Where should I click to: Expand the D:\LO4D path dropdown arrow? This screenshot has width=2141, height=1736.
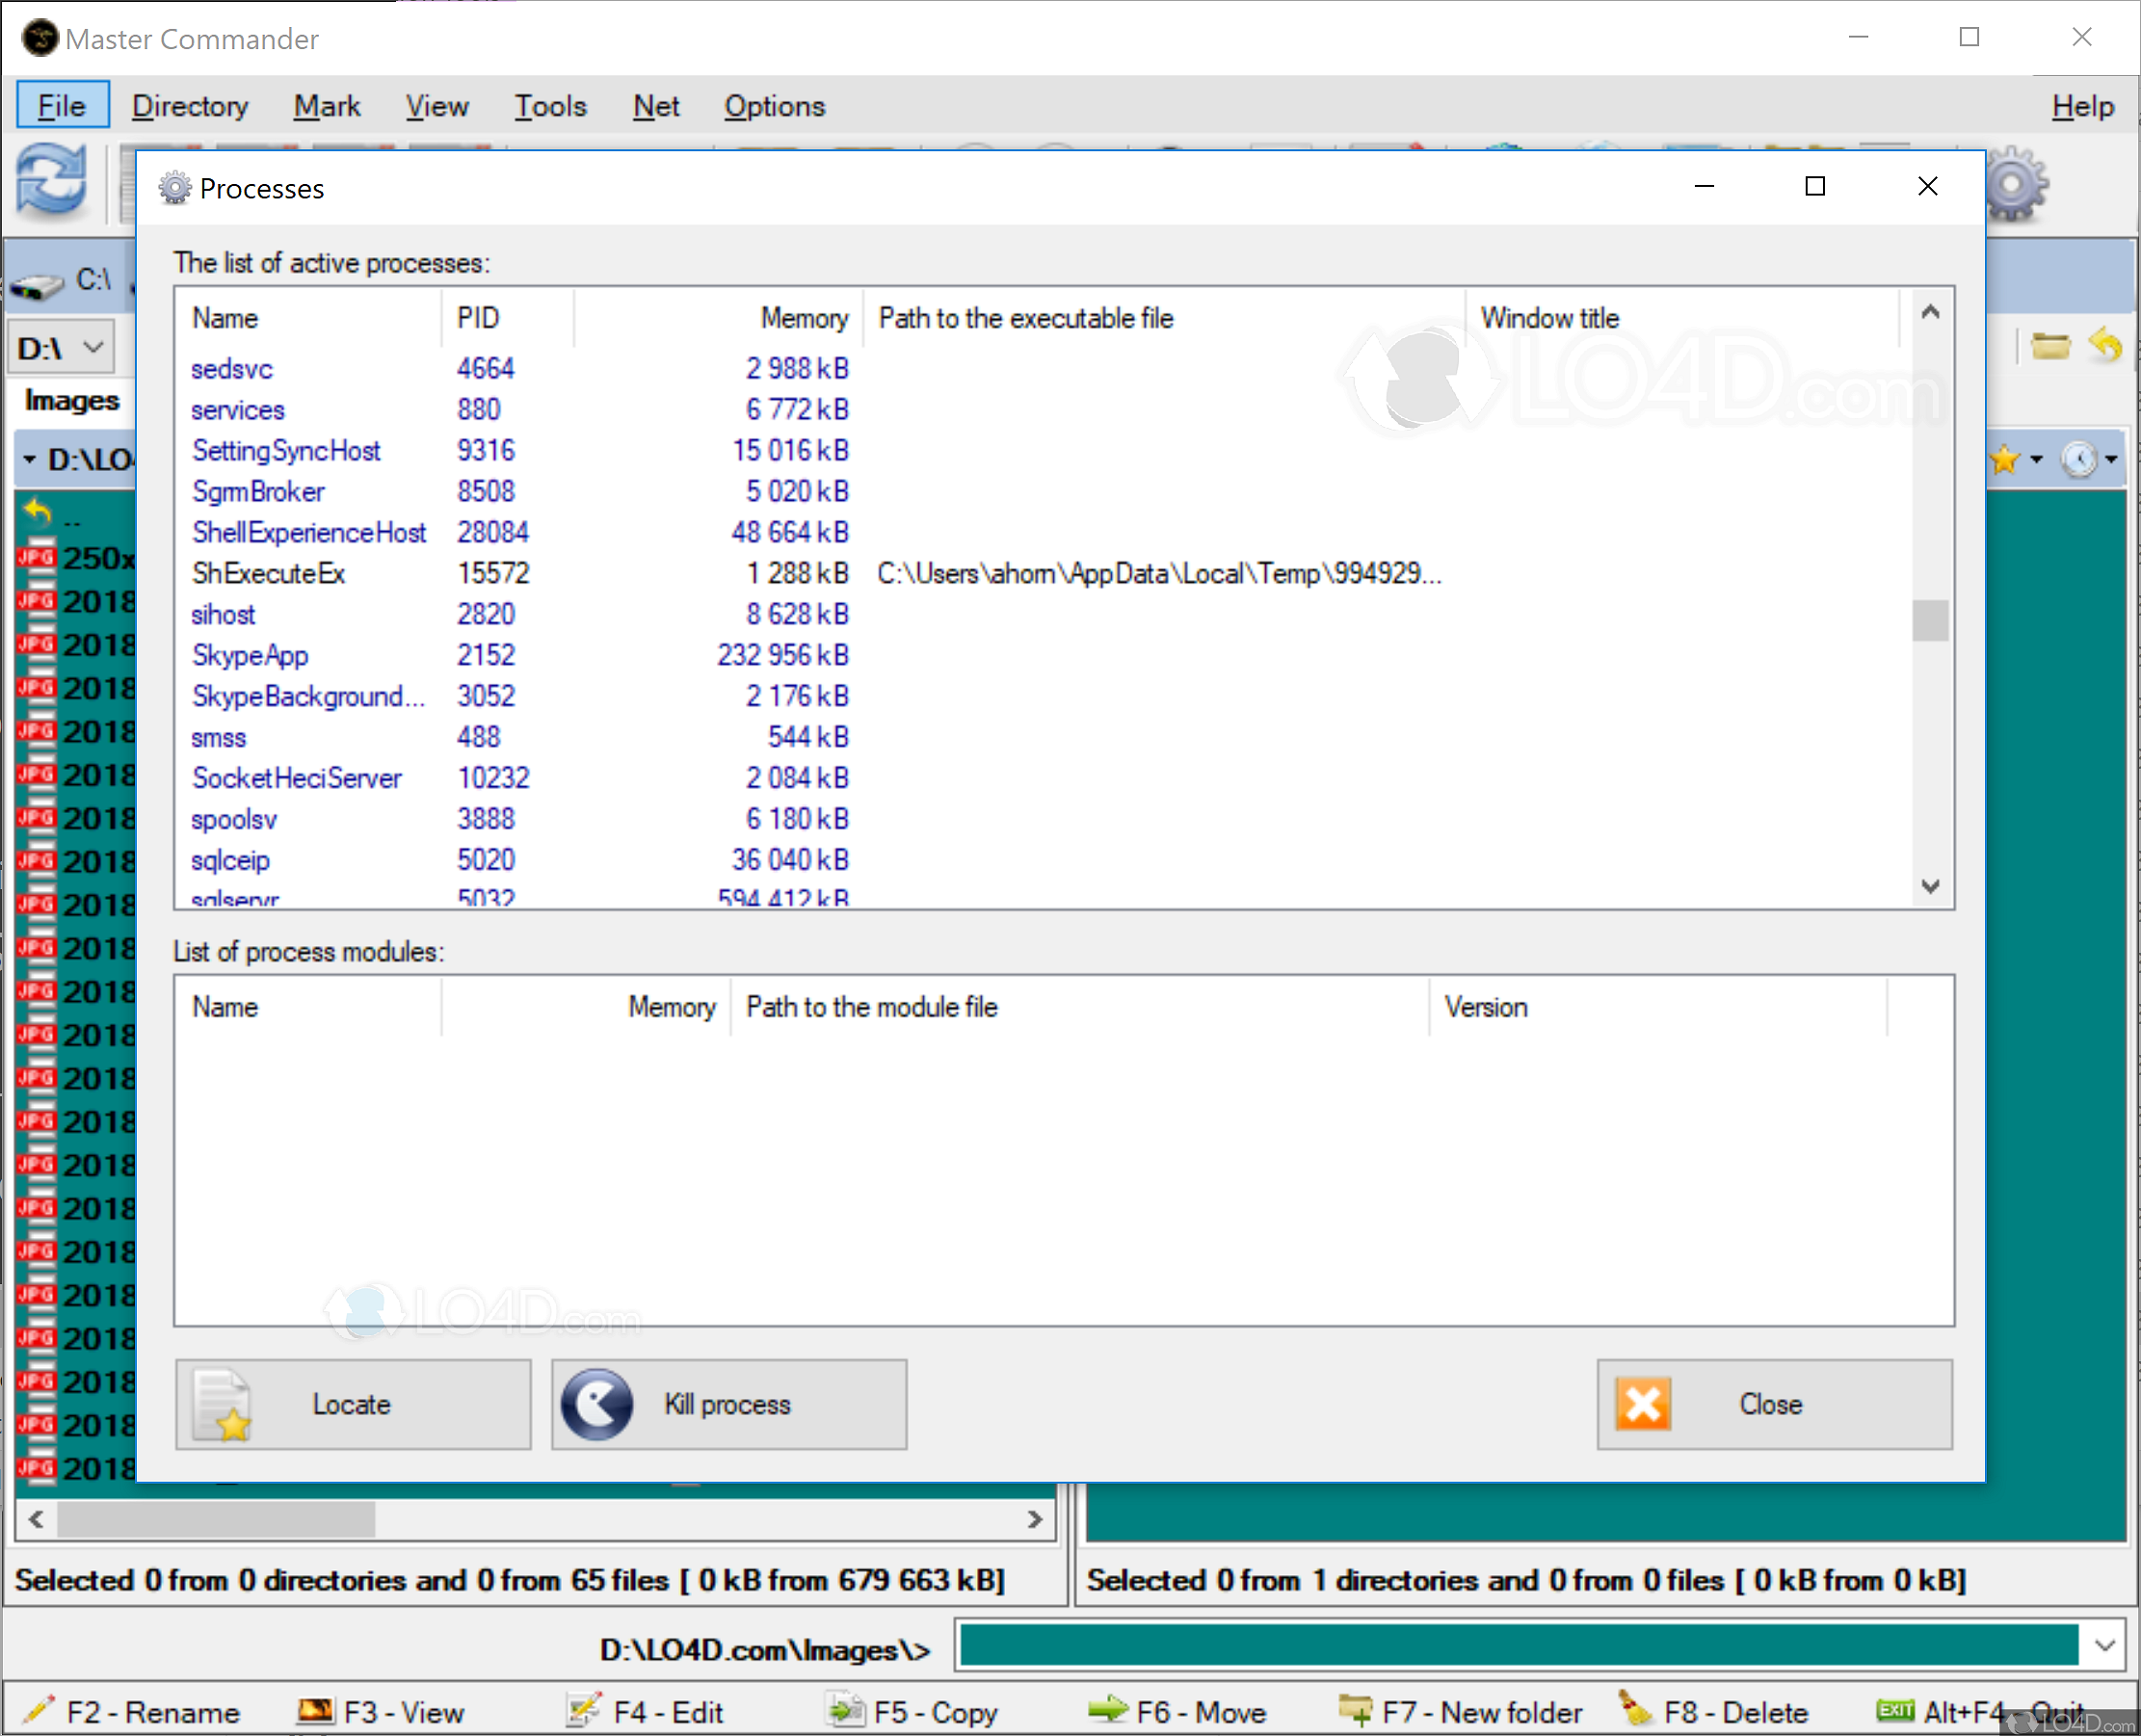click(x=29, y=459)
